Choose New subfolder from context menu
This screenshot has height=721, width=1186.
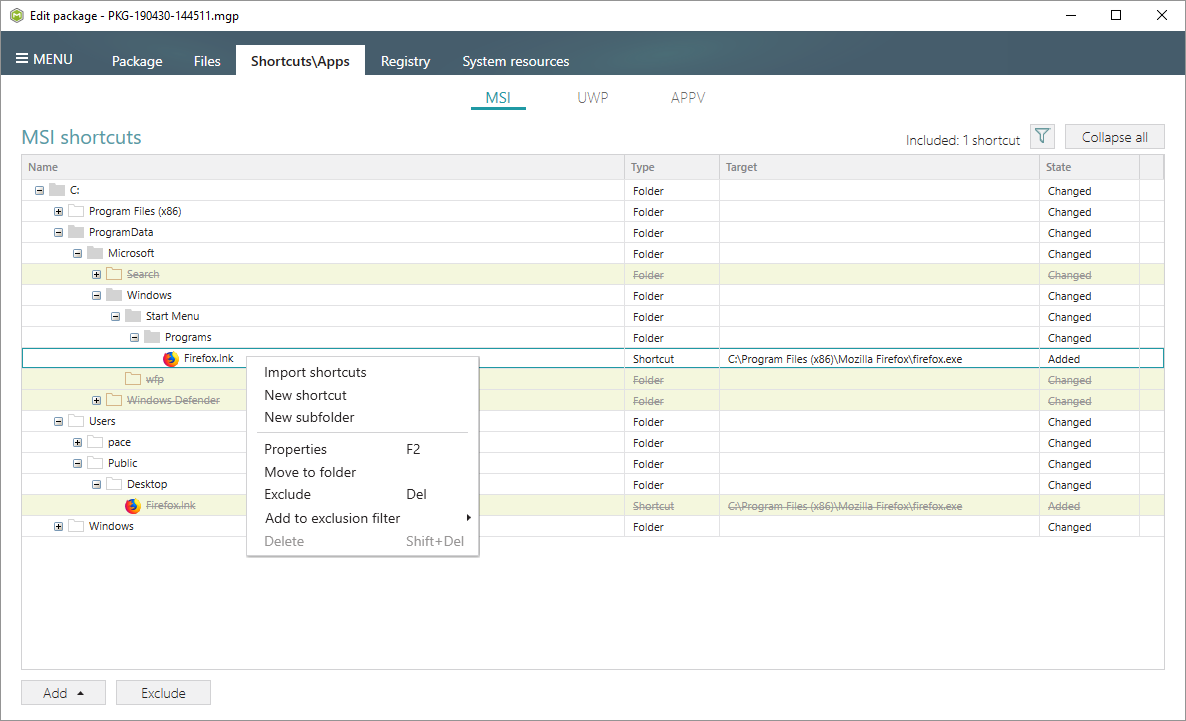(x=363, y=418)
